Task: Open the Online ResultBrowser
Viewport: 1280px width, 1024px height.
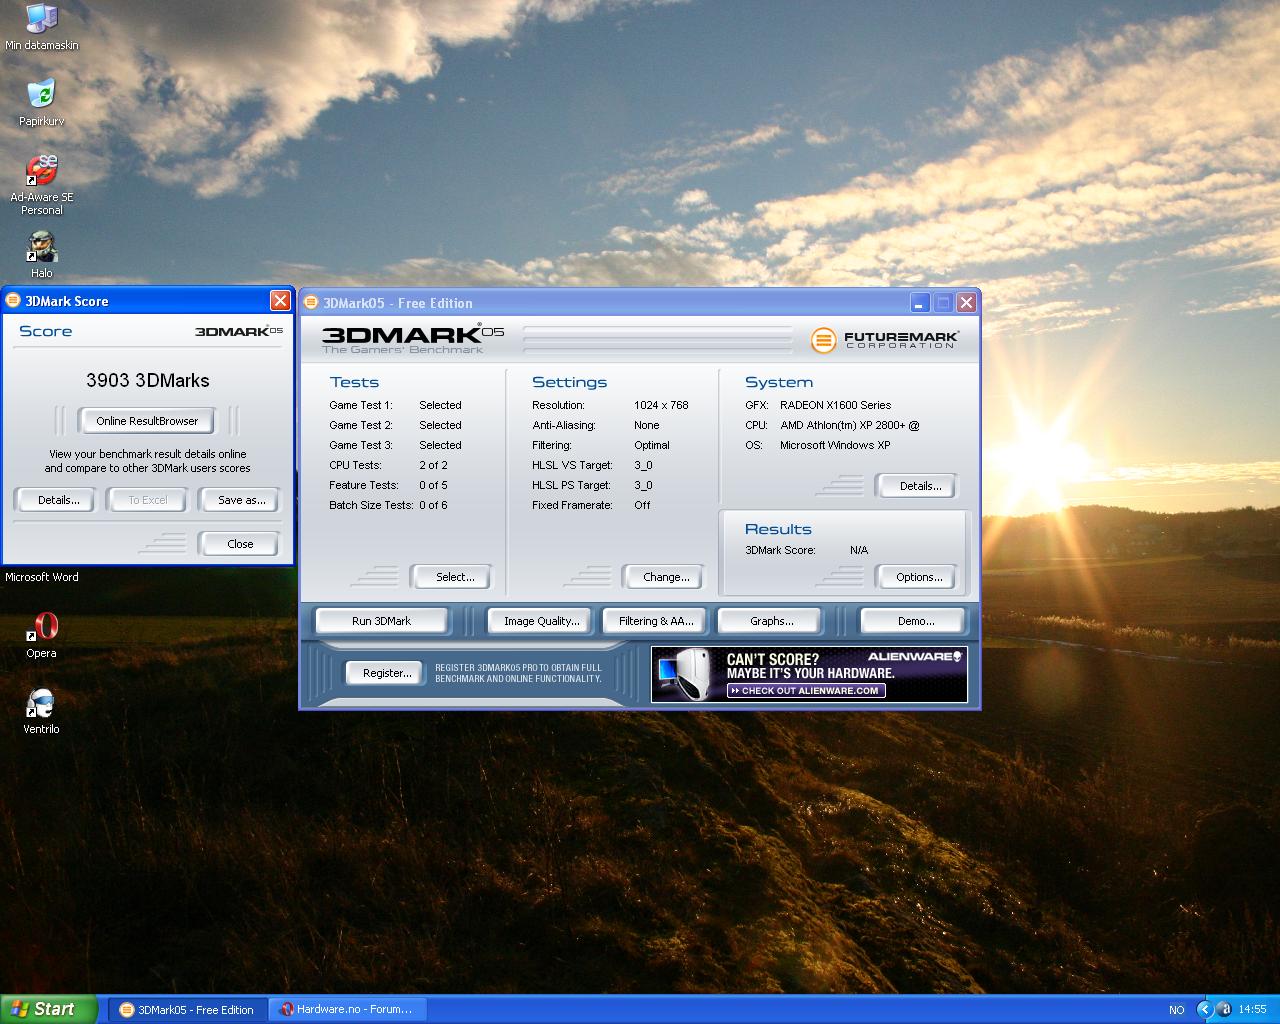Action: (x=147, y=421)
